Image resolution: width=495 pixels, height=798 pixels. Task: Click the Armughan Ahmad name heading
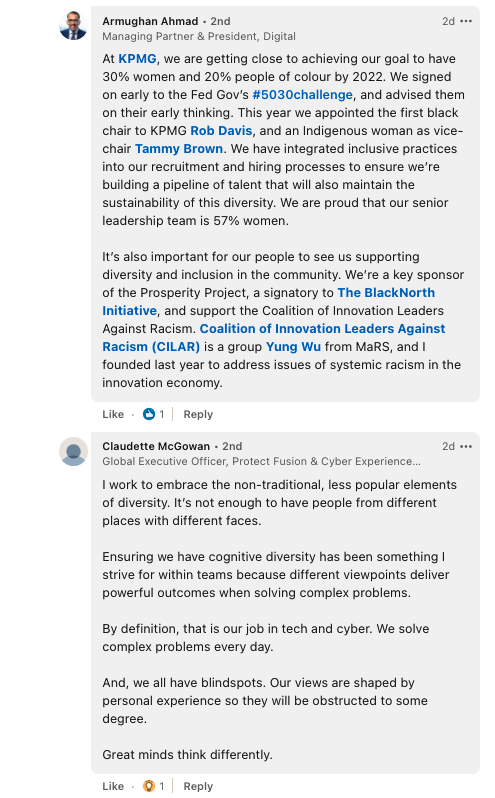pos(150,21)
